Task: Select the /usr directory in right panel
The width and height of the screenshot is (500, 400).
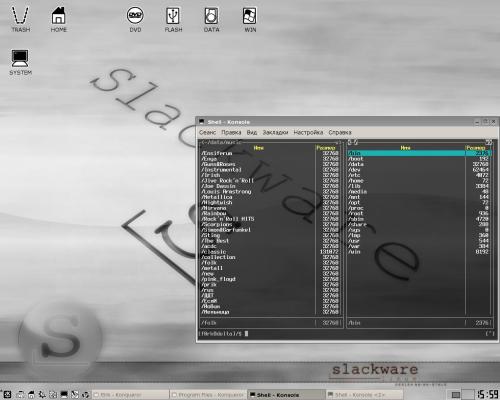Action: click(419, 241)
